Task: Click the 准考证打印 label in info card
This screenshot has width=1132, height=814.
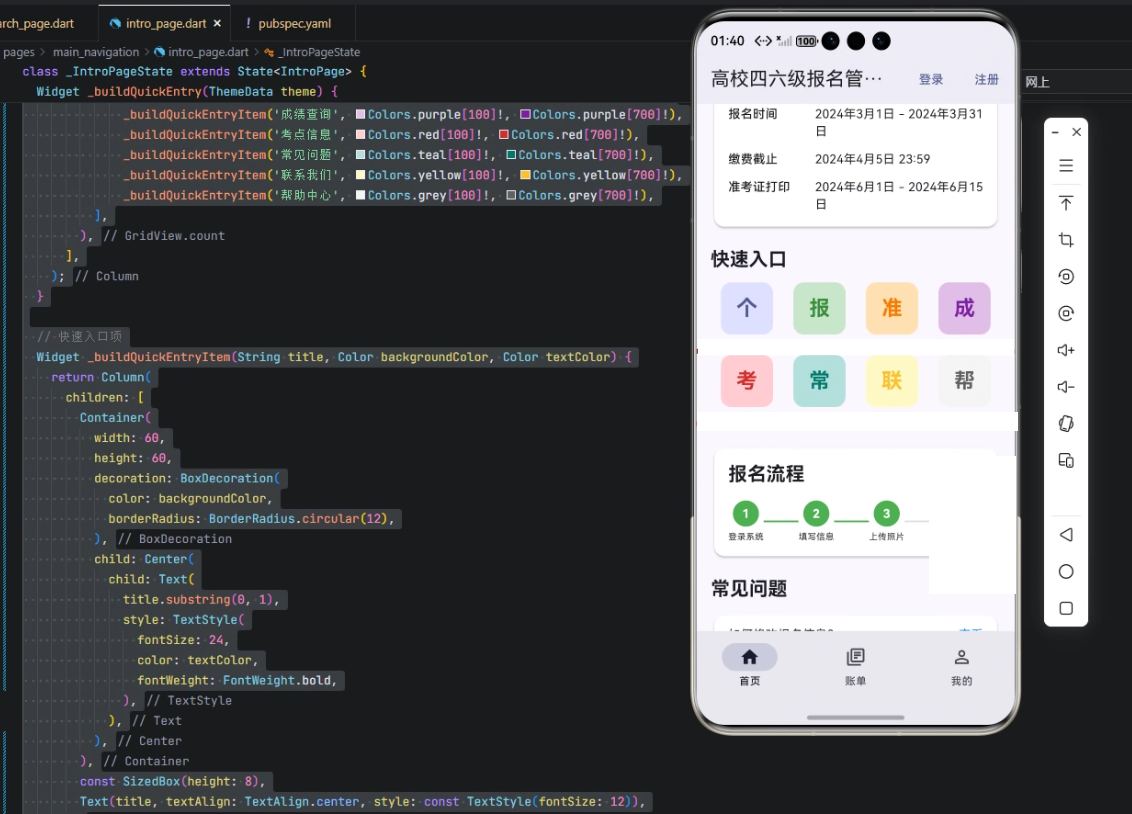Action: click(x=759, y=187)
